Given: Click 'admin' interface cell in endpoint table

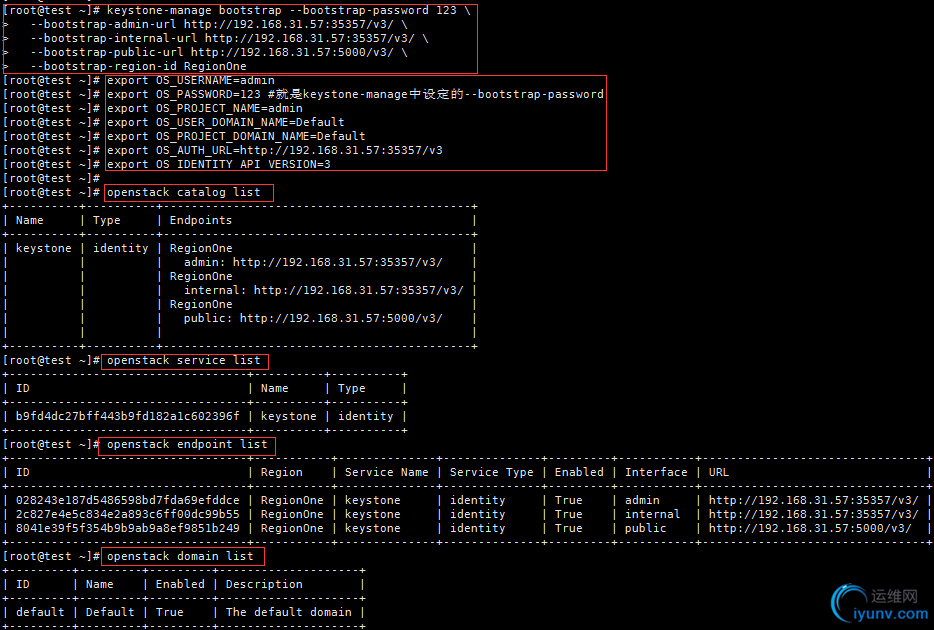Looking at the screenshot, I should pos(642,500).
